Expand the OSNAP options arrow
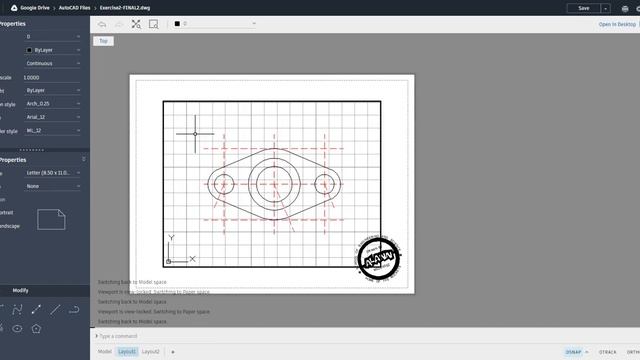Viewport: 640px width, 360px height. 587,352
